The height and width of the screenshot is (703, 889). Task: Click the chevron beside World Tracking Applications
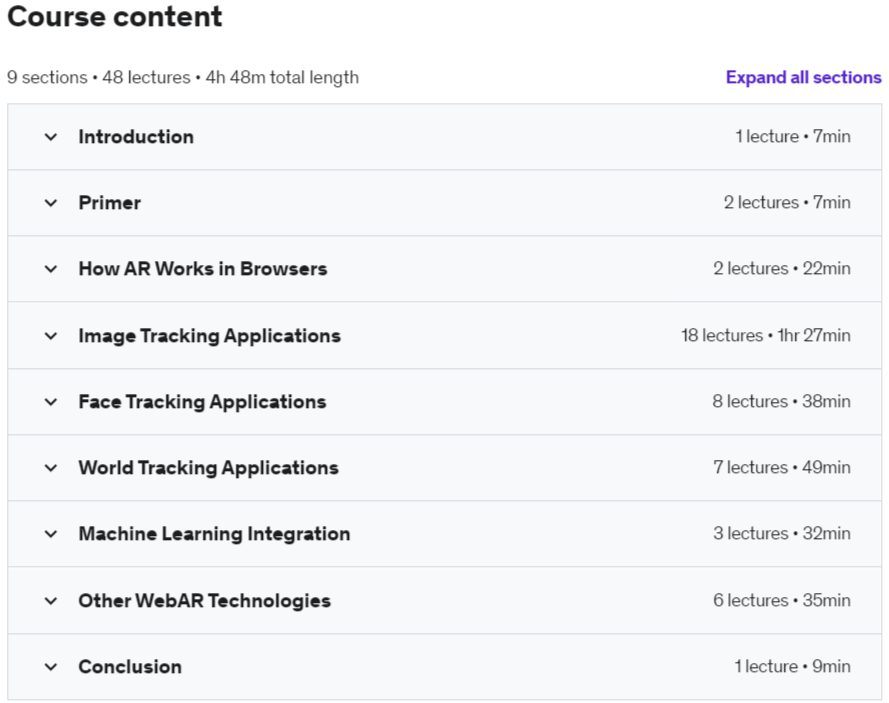(51, 468)
